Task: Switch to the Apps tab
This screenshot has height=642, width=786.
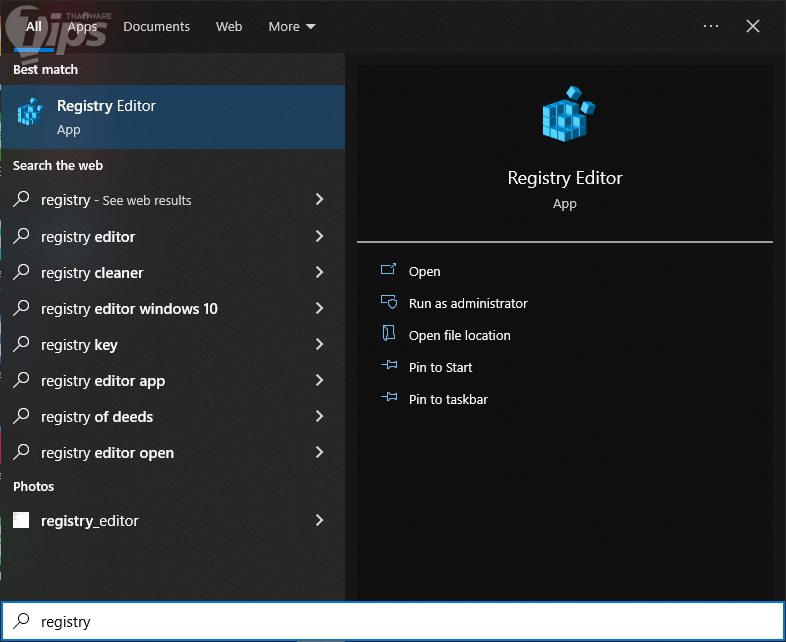Action: click(x=82, y=27)
